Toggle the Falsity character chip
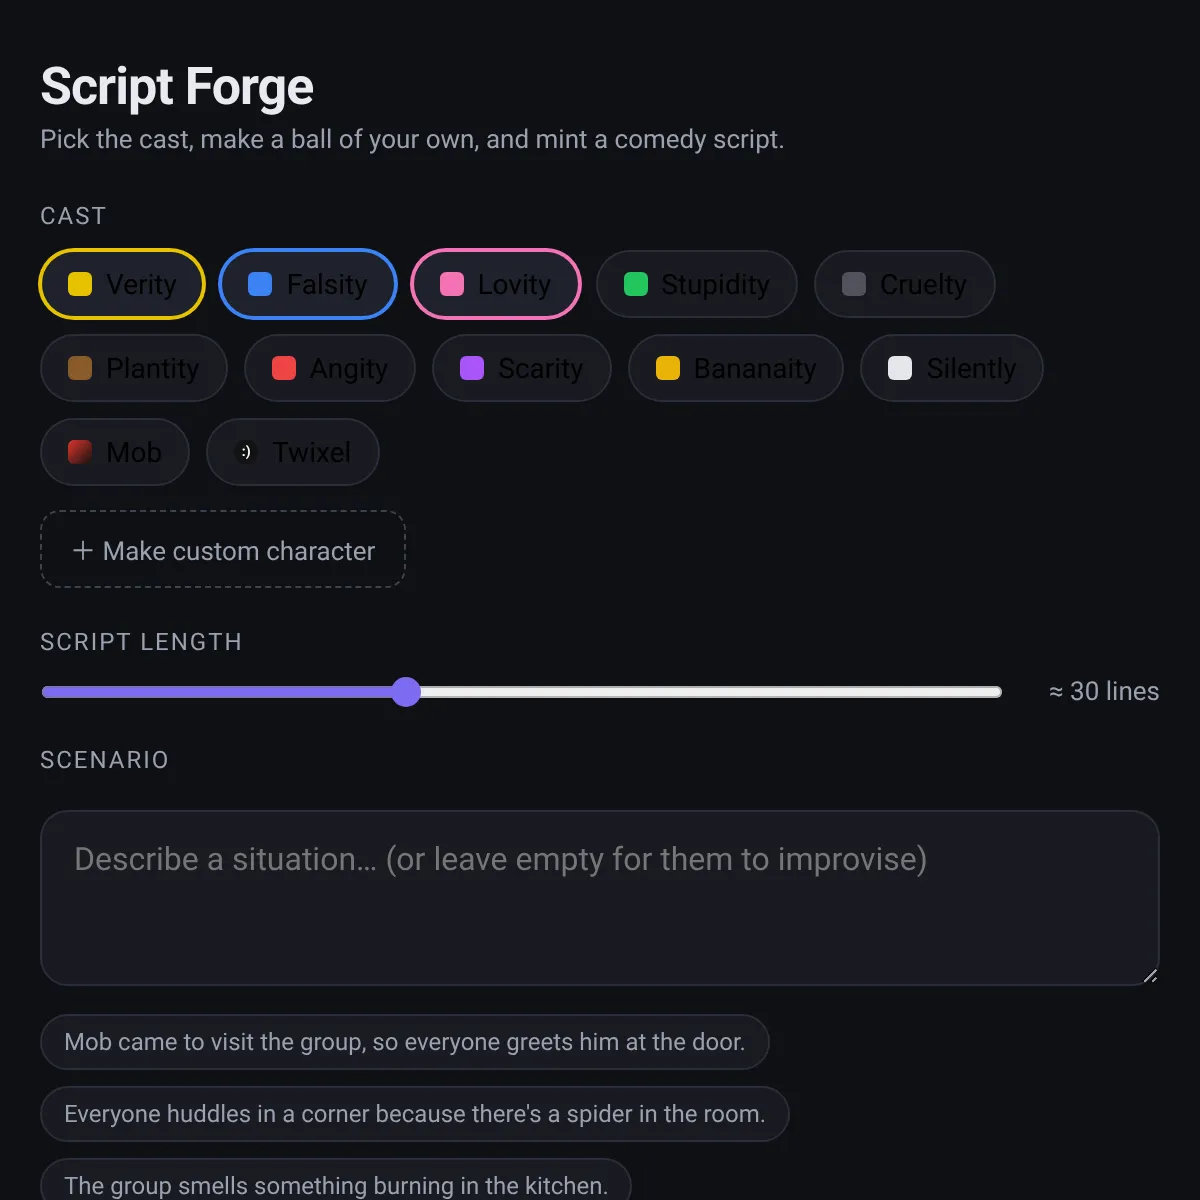The image size is (1200, 1200). 308,284
